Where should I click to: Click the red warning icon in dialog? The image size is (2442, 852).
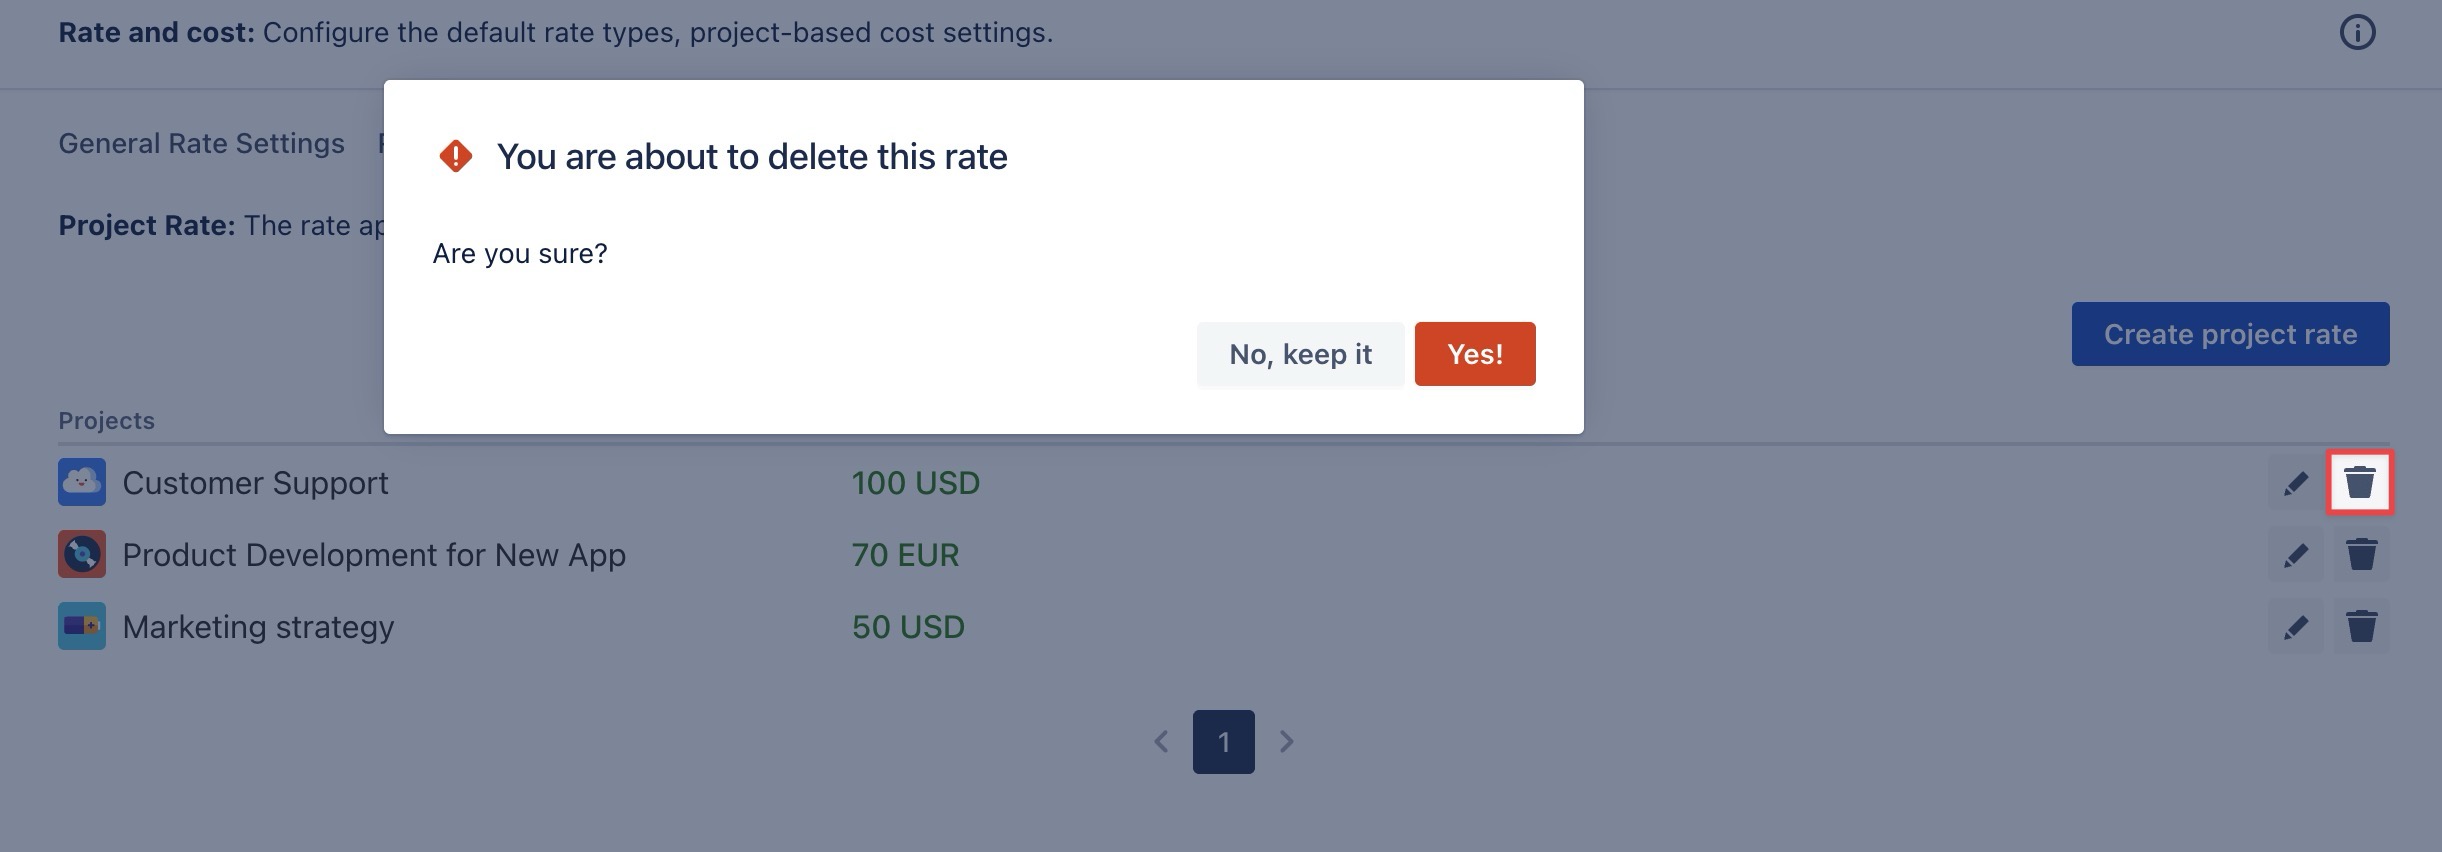pyautogui.click(x=456, y=156)
